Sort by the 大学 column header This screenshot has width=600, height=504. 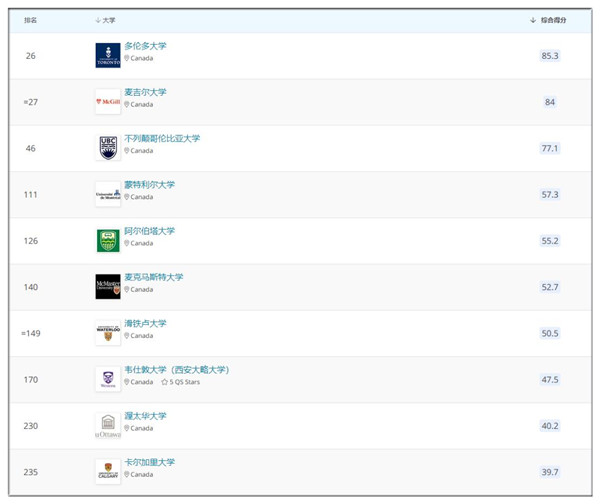pyautogui.click(x=105, y=20)
